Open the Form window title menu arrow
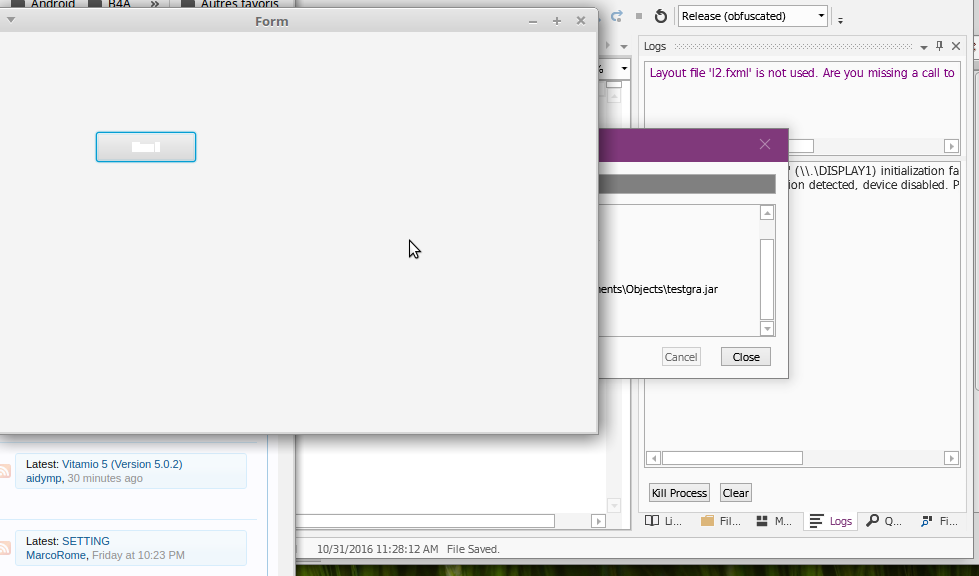 (10, 20)
